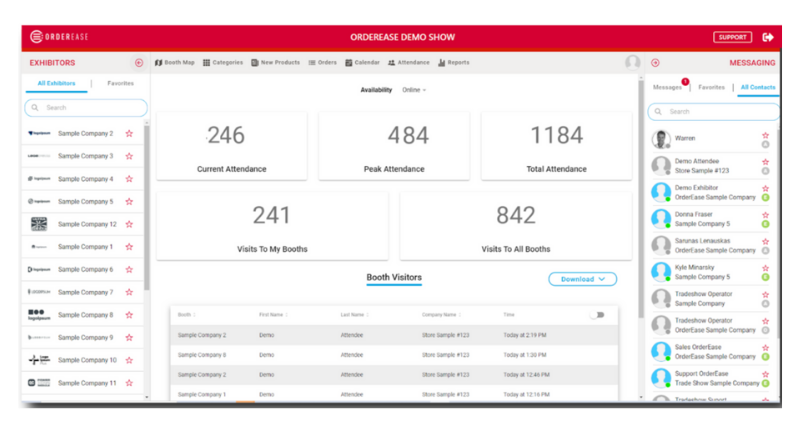Switch to exhibitor Favorites tab

(121, 83)
